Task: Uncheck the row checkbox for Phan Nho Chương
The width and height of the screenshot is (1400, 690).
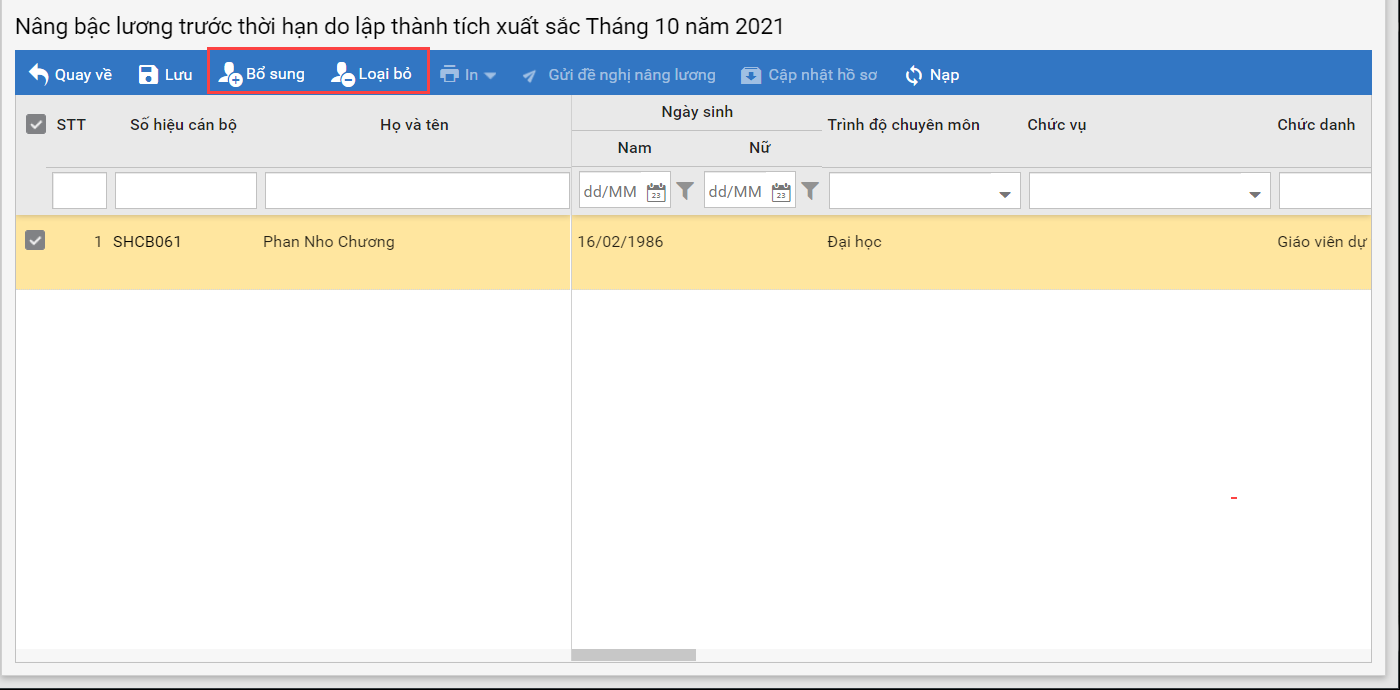Action: tap(35, 240)
